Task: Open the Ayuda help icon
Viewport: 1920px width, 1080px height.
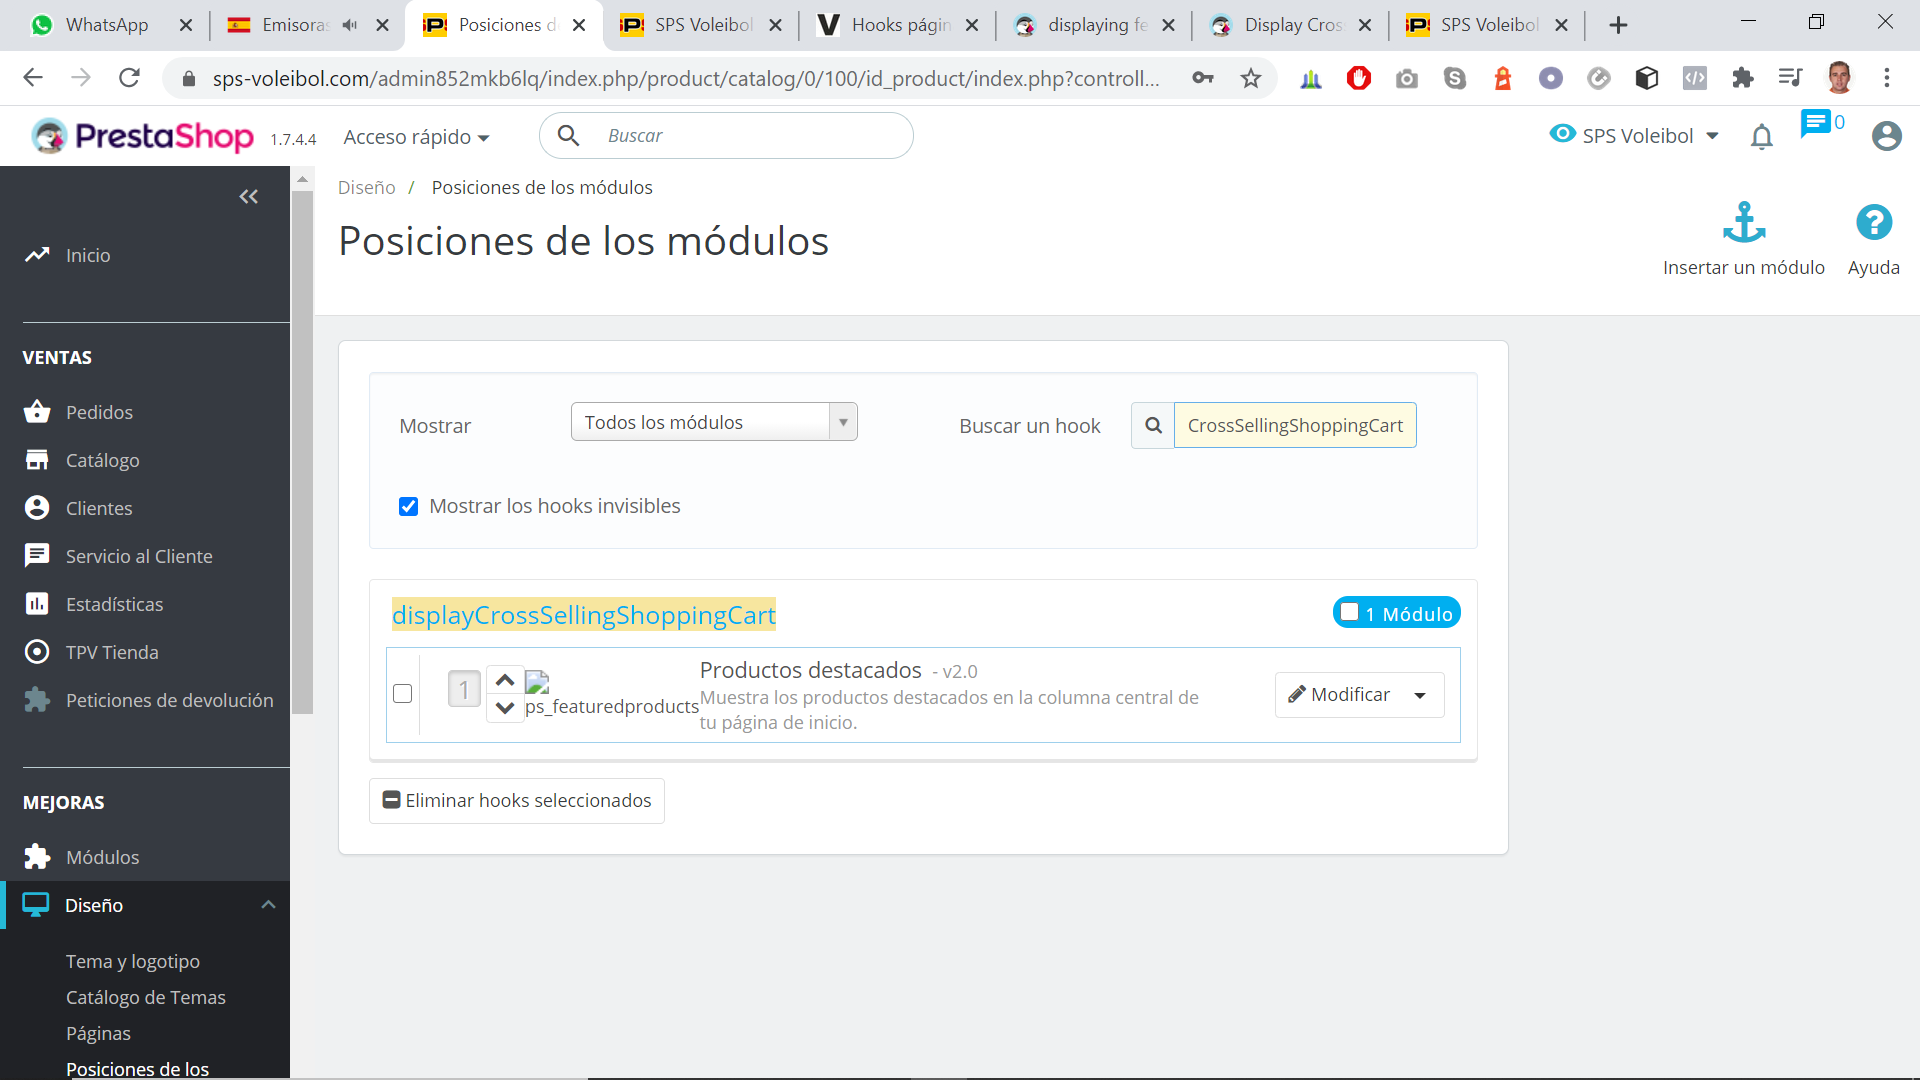Action: [x=1873, y=222]
